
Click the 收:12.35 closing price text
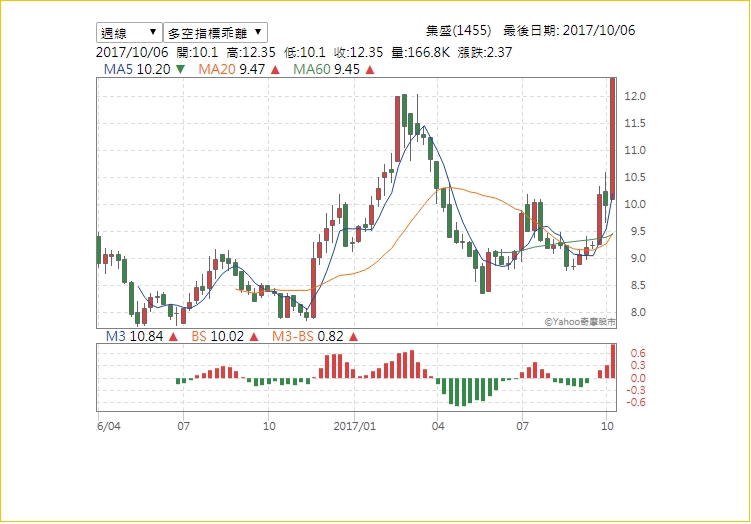coord(359,52)
